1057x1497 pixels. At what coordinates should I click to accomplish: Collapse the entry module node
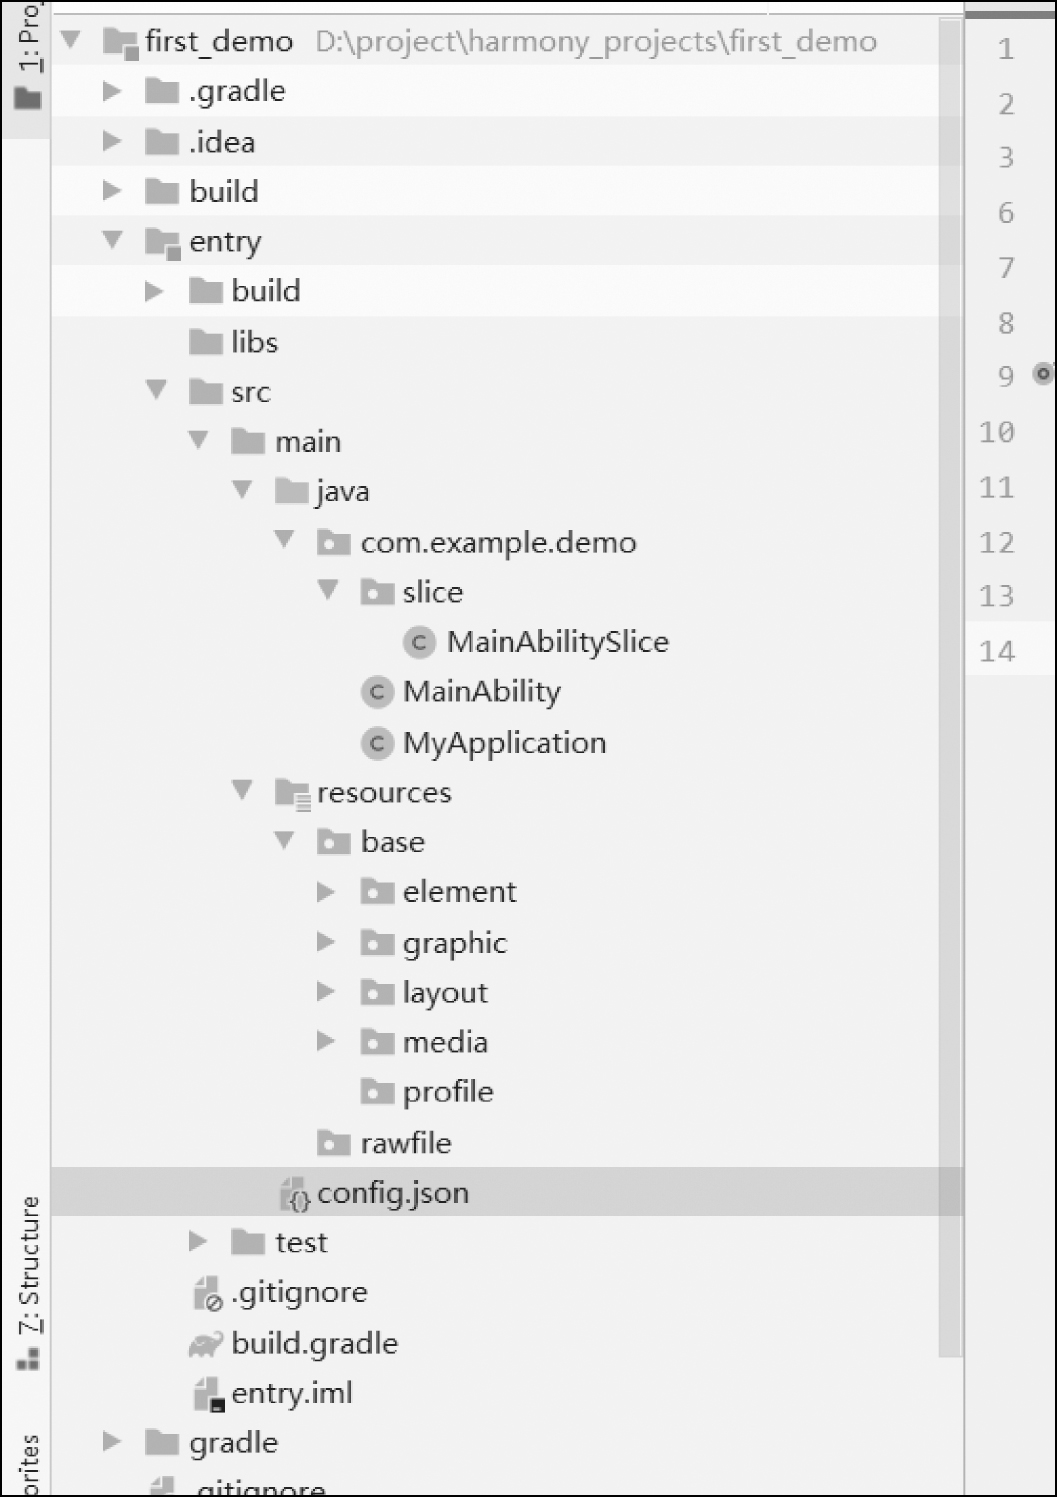(x=112, y=240)
